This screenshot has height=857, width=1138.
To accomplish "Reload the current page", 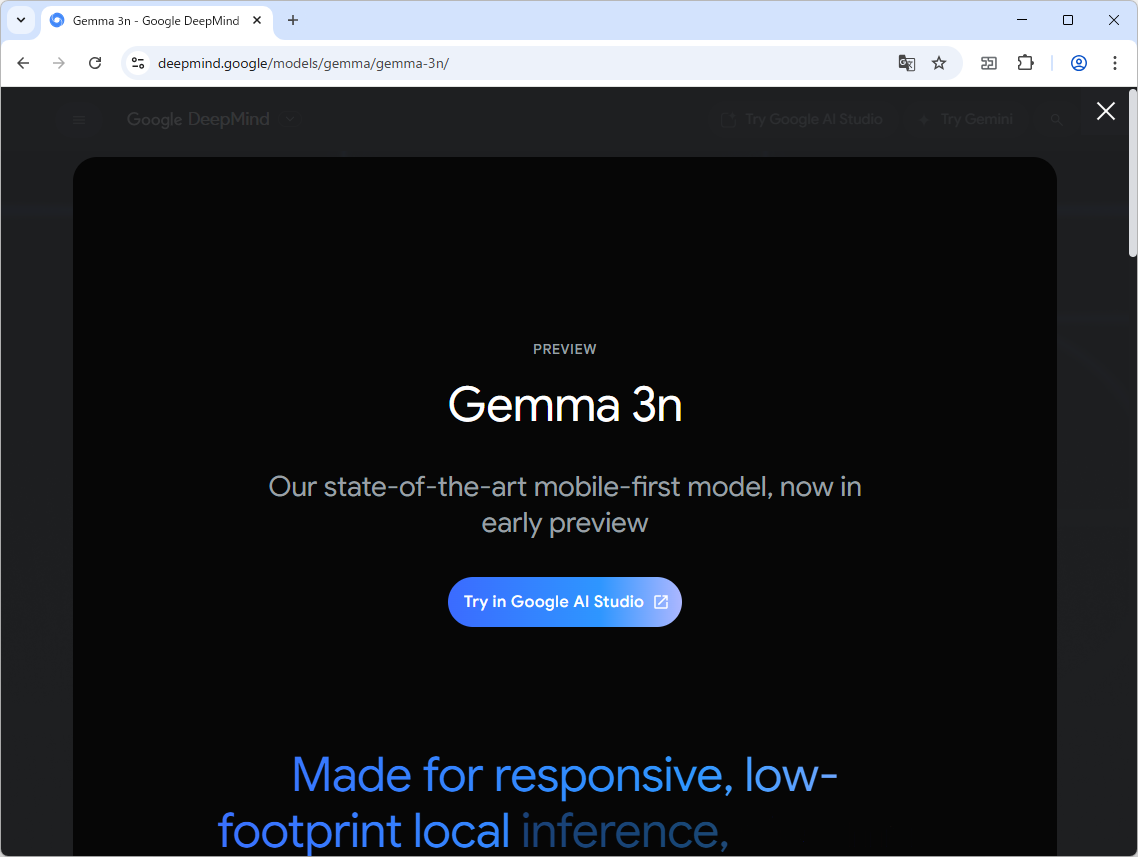I will (x=95, y=62).
